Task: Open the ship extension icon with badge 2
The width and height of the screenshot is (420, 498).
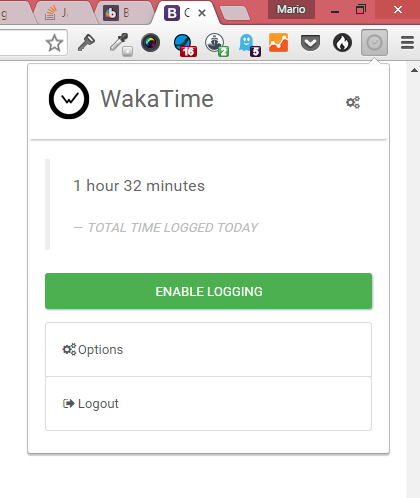Action: pos(217,44)
